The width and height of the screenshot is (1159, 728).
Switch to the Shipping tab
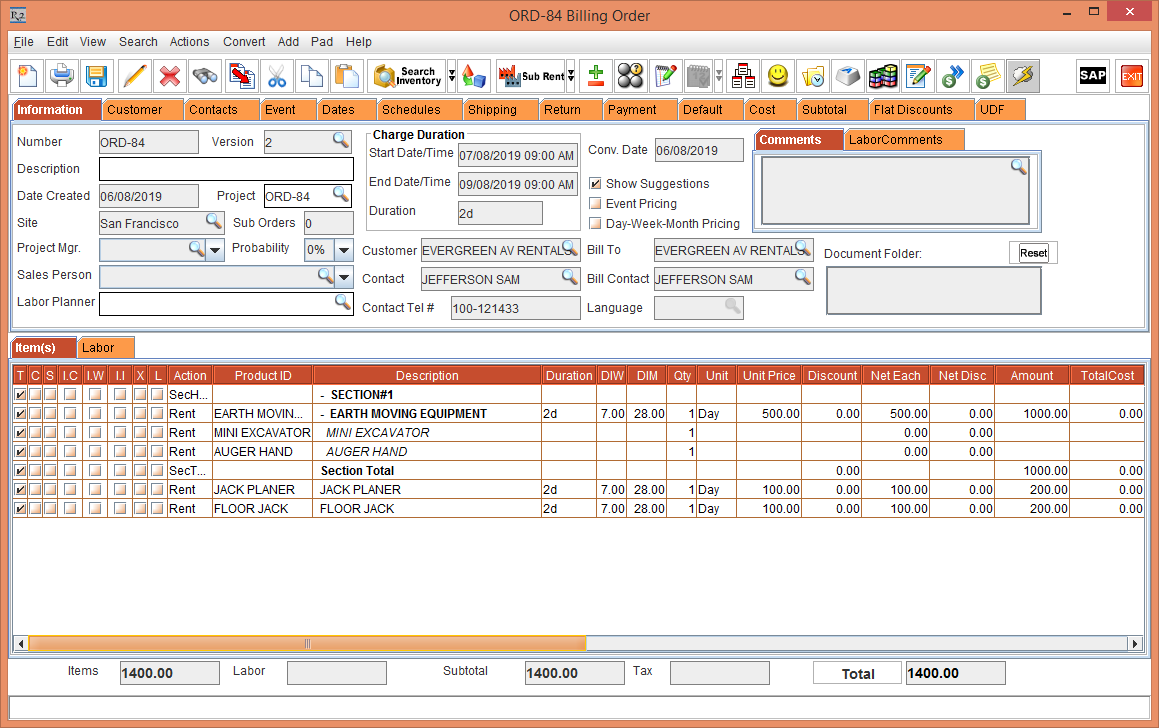pos(494,109)
